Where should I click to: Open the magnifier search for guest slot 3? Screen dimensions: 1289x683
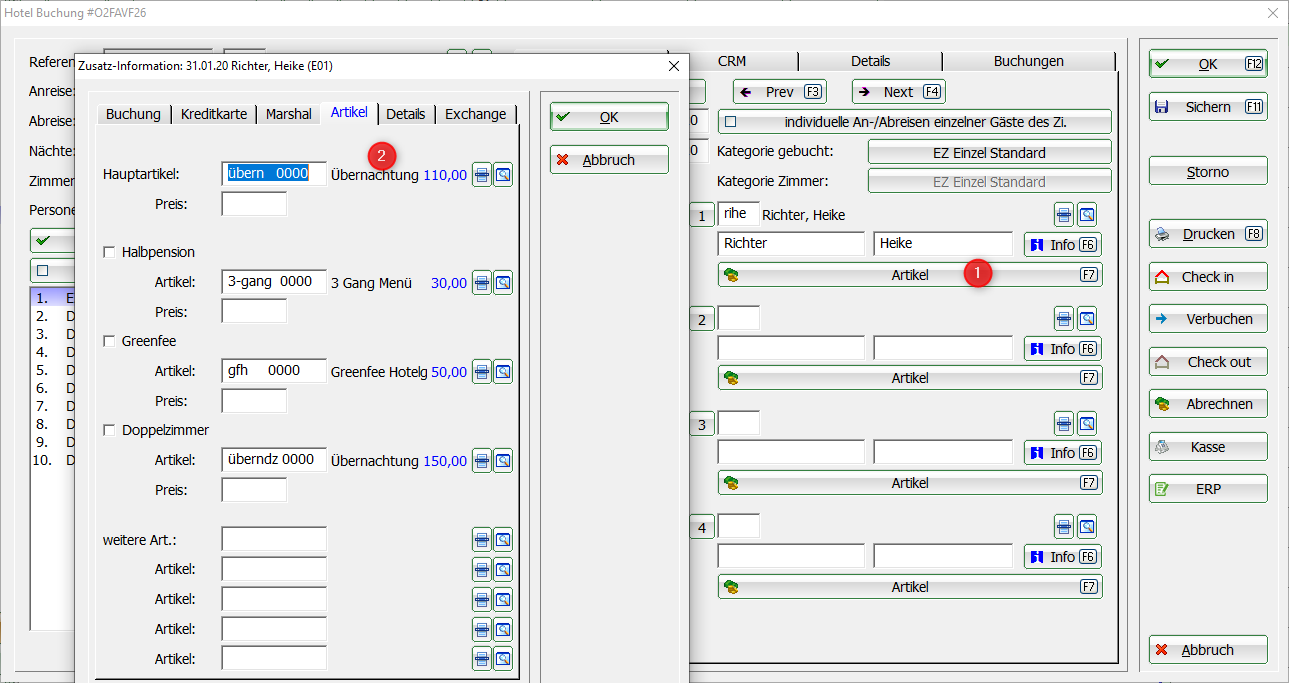[1087, 423]
